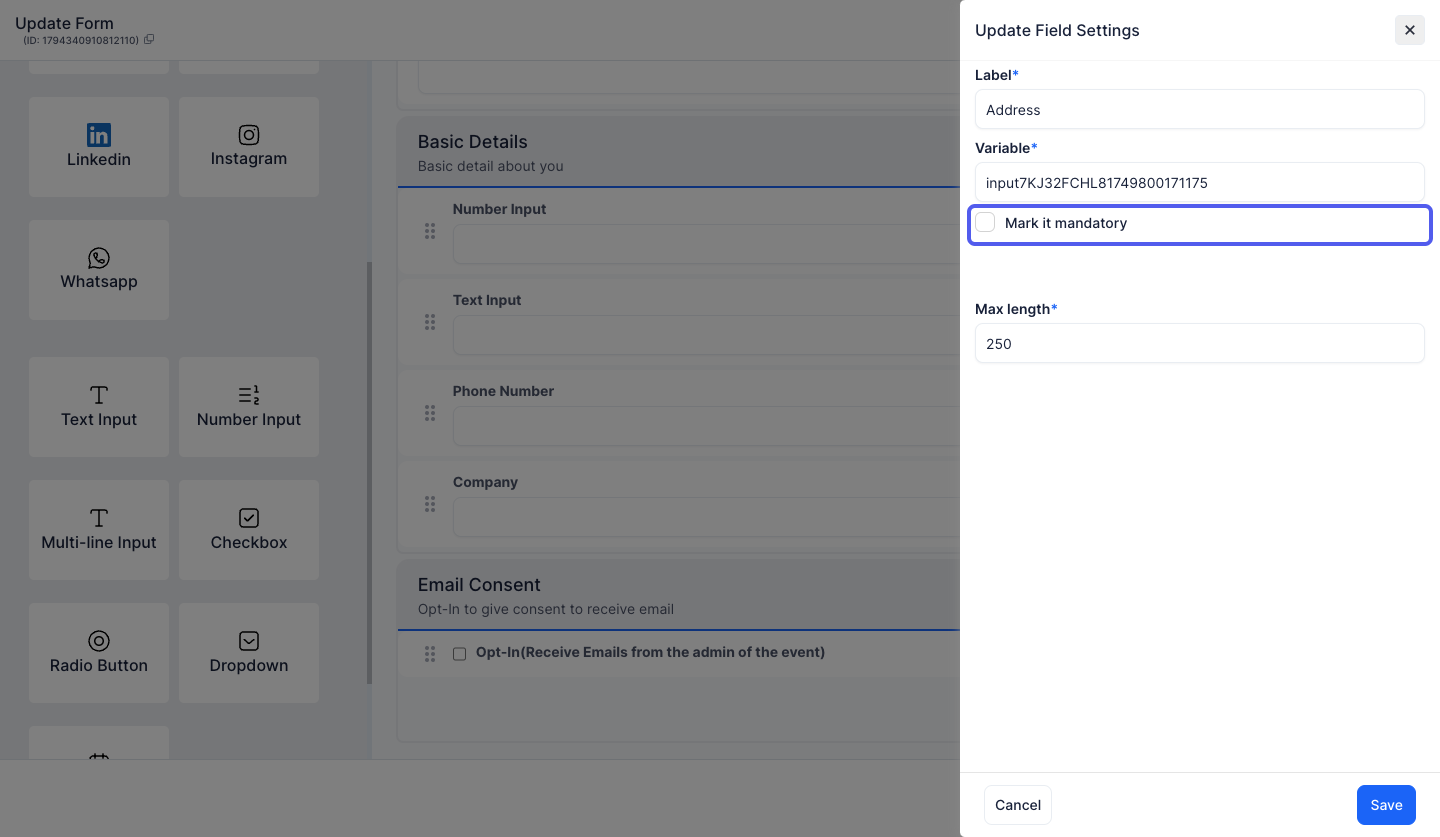Tick the Mark it mandatory checkbox

(x=985, y=222)
